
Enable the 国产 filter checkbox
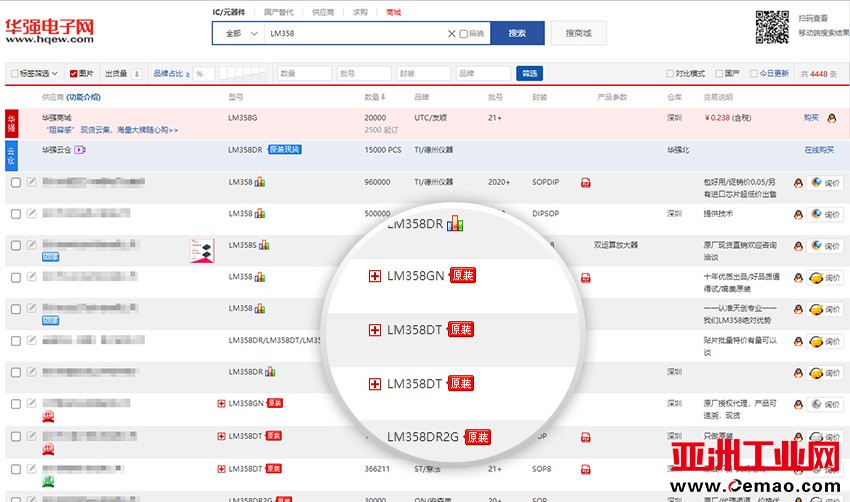coord(719,73)
